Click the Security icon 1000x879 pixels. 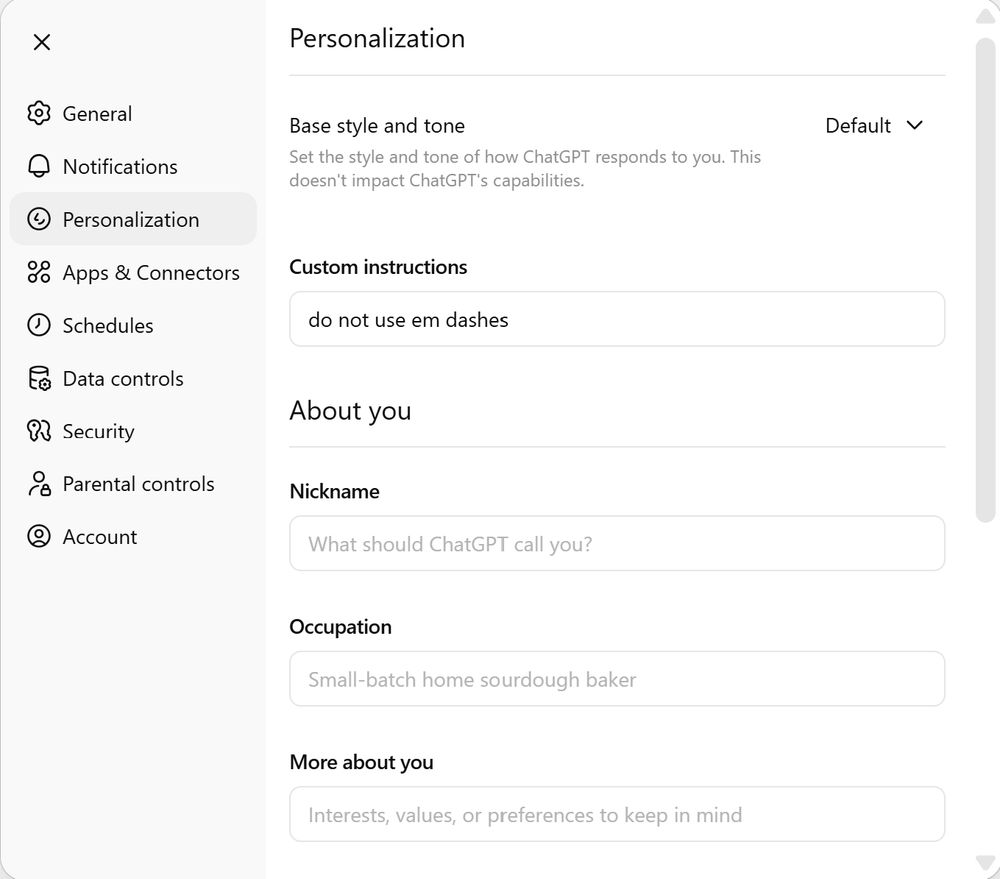click(x=39, y=431)
